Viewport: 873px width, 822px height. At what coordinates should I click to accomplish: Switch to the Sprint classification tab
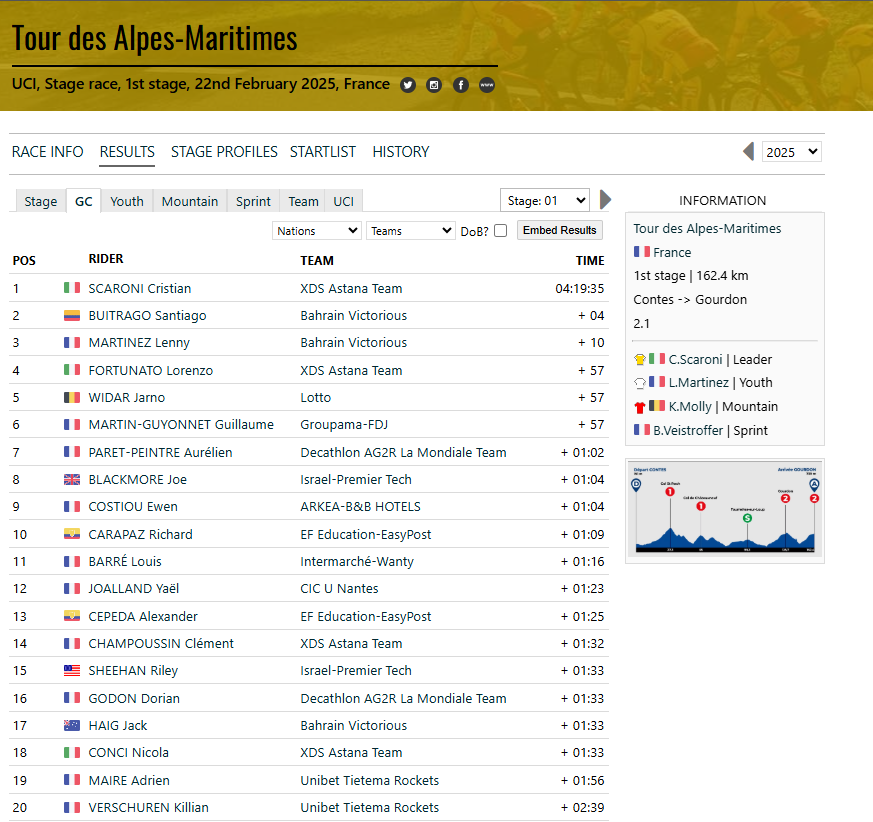(253, 201)
